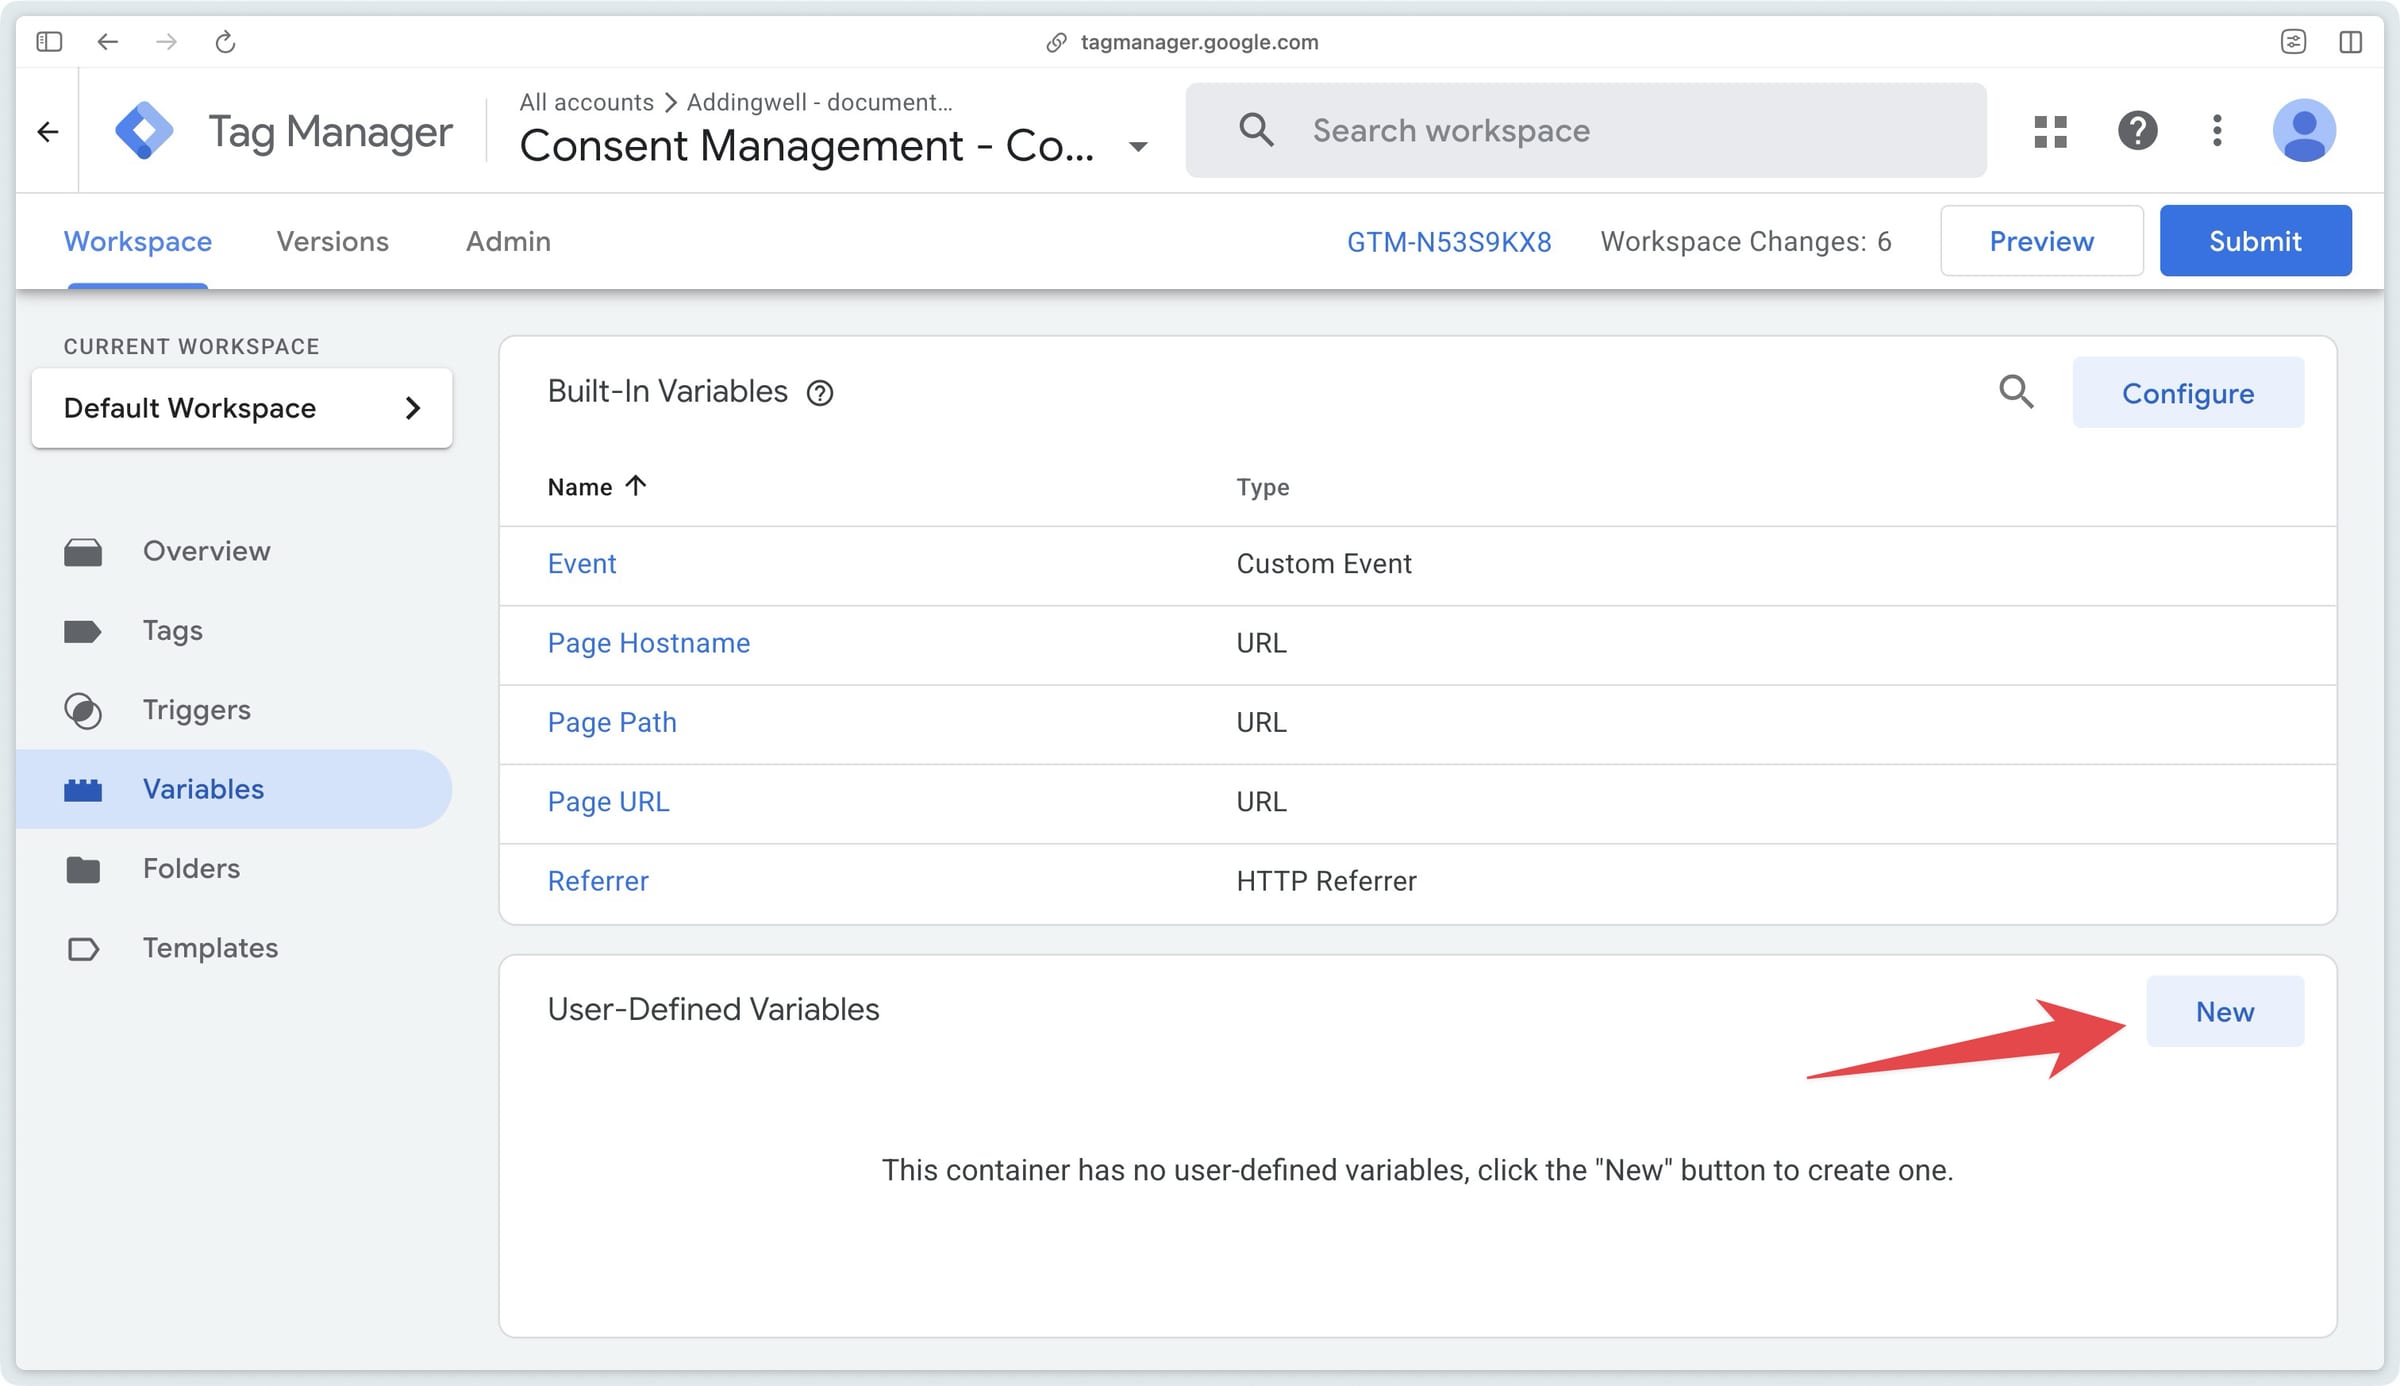Viewport: 2400px width, 1386px height.
Task: Expand the container selector dropdown arrow
Action: tap(1137, 147)
